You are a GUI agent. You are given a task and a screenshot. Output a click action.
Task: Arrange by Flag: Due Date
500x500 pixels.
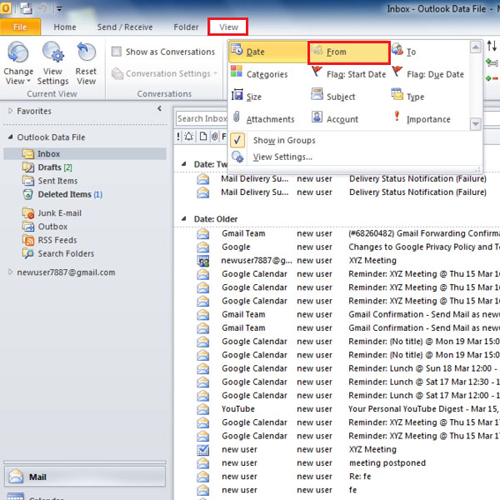click(x=428, y=74)
